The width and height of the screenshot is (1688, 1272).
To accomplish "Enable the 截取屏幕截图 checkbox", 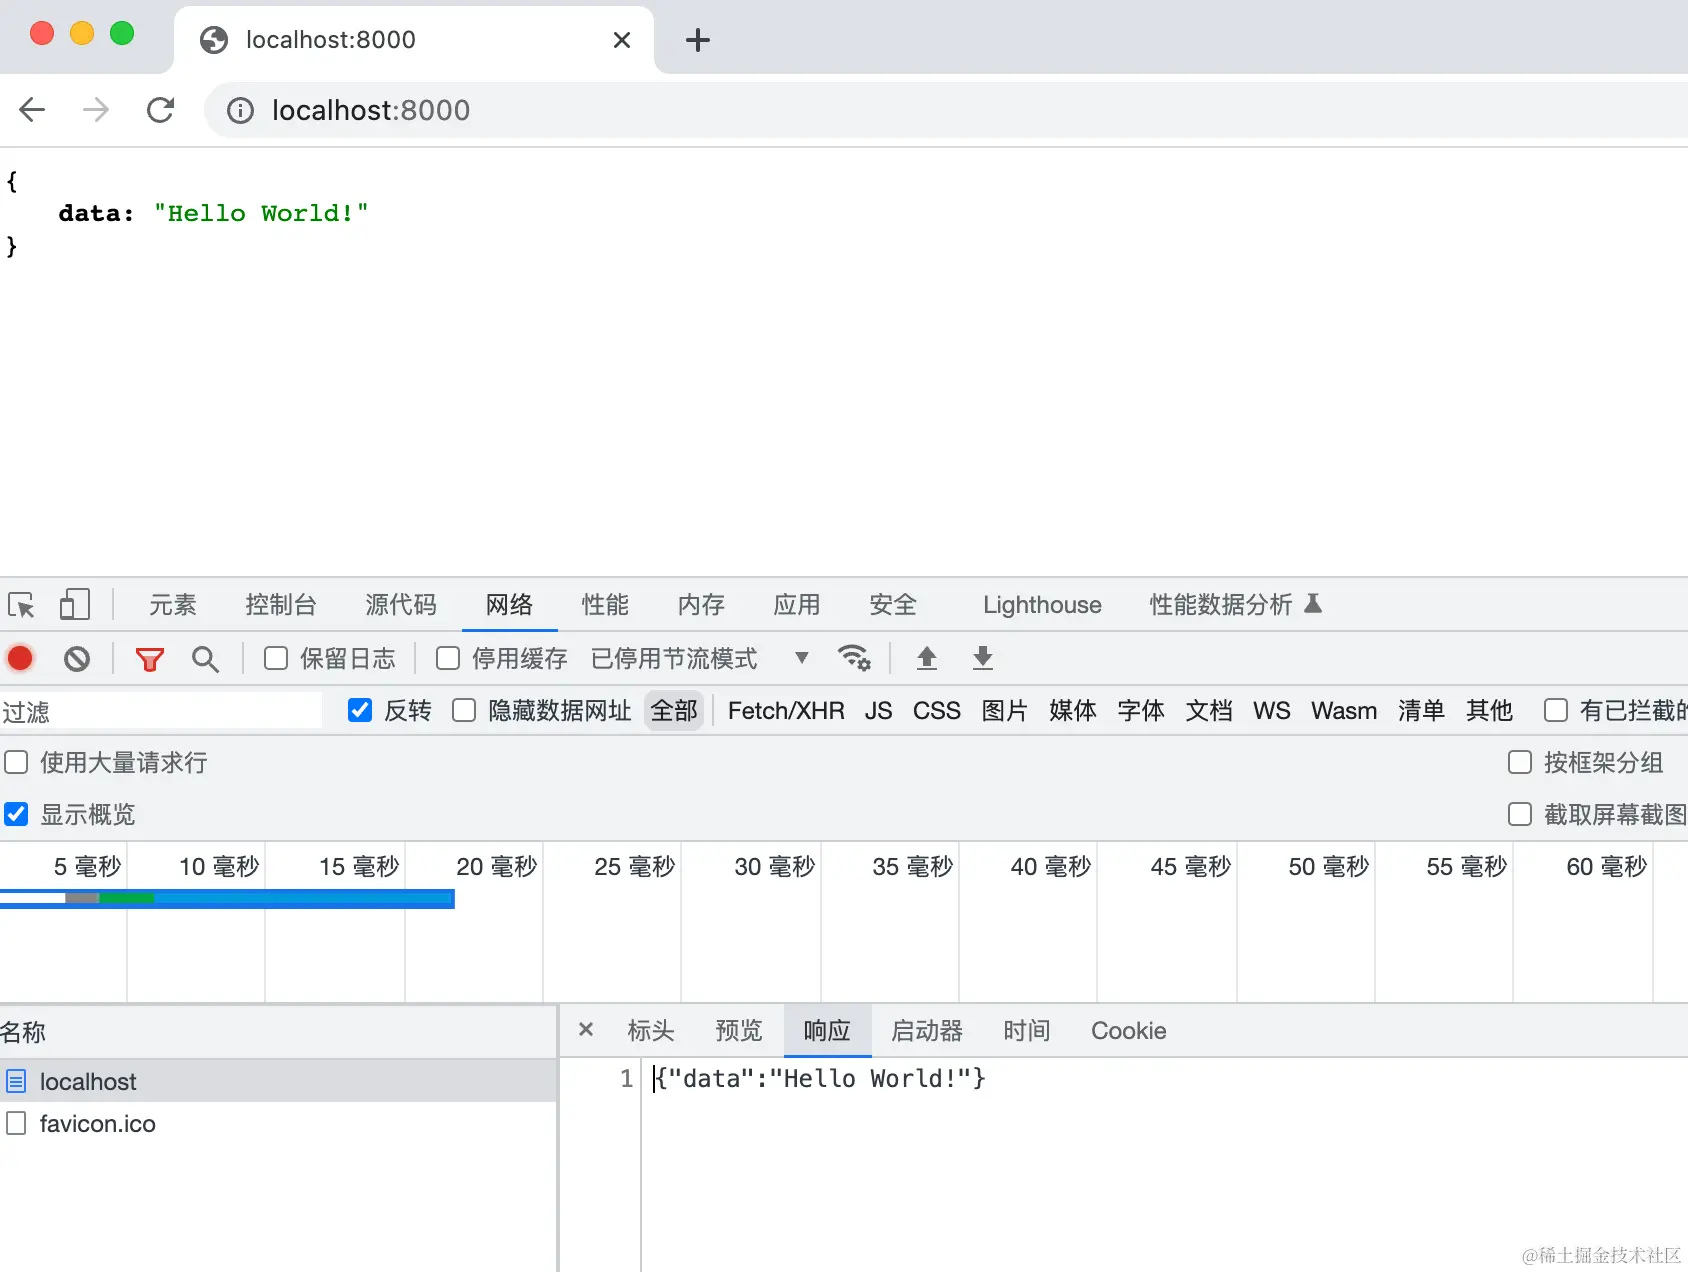I will pos(1520,814).
